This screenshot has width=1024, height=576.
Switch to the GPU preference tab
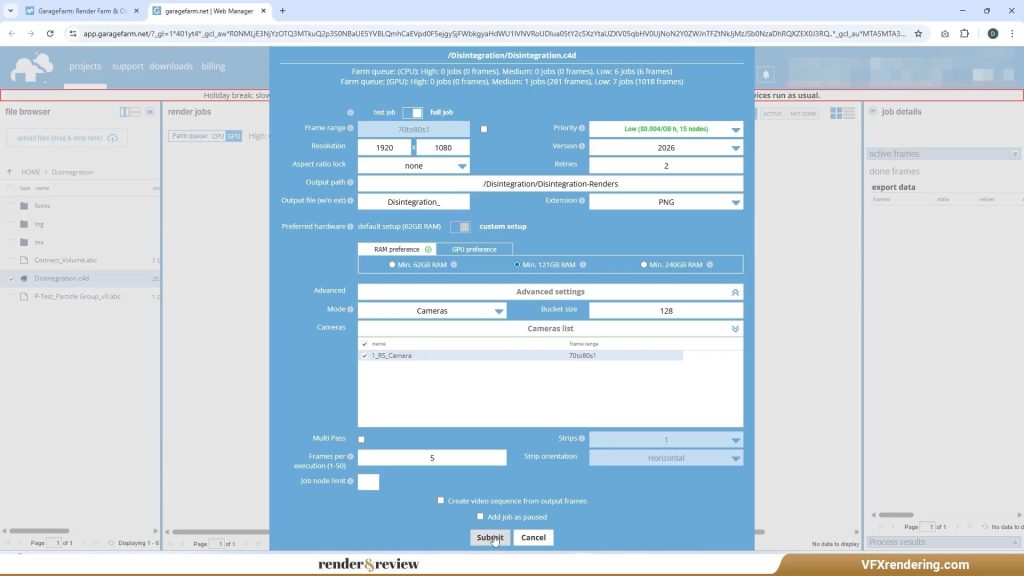coord(474,249)
